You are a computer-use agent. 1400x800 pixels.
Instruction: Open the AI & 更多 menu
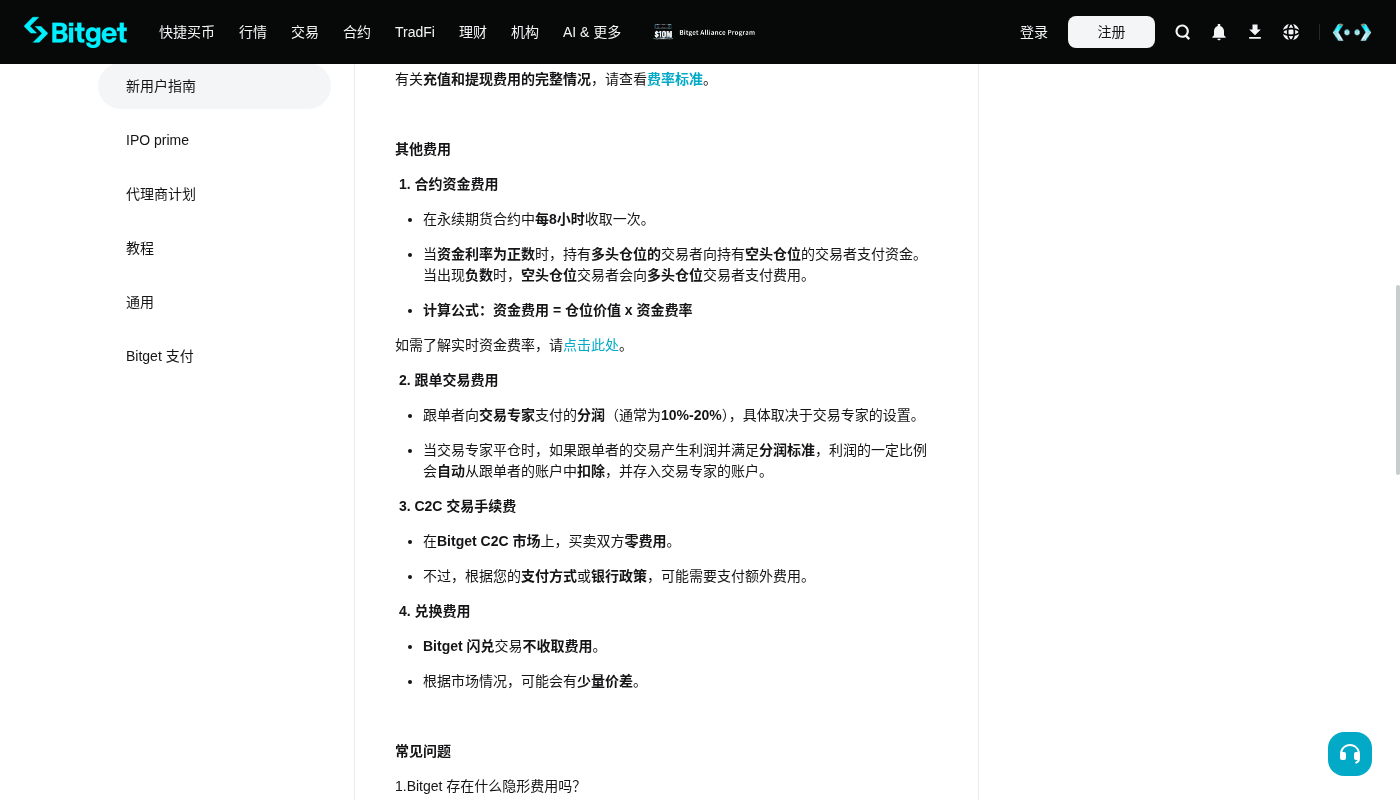592,32
